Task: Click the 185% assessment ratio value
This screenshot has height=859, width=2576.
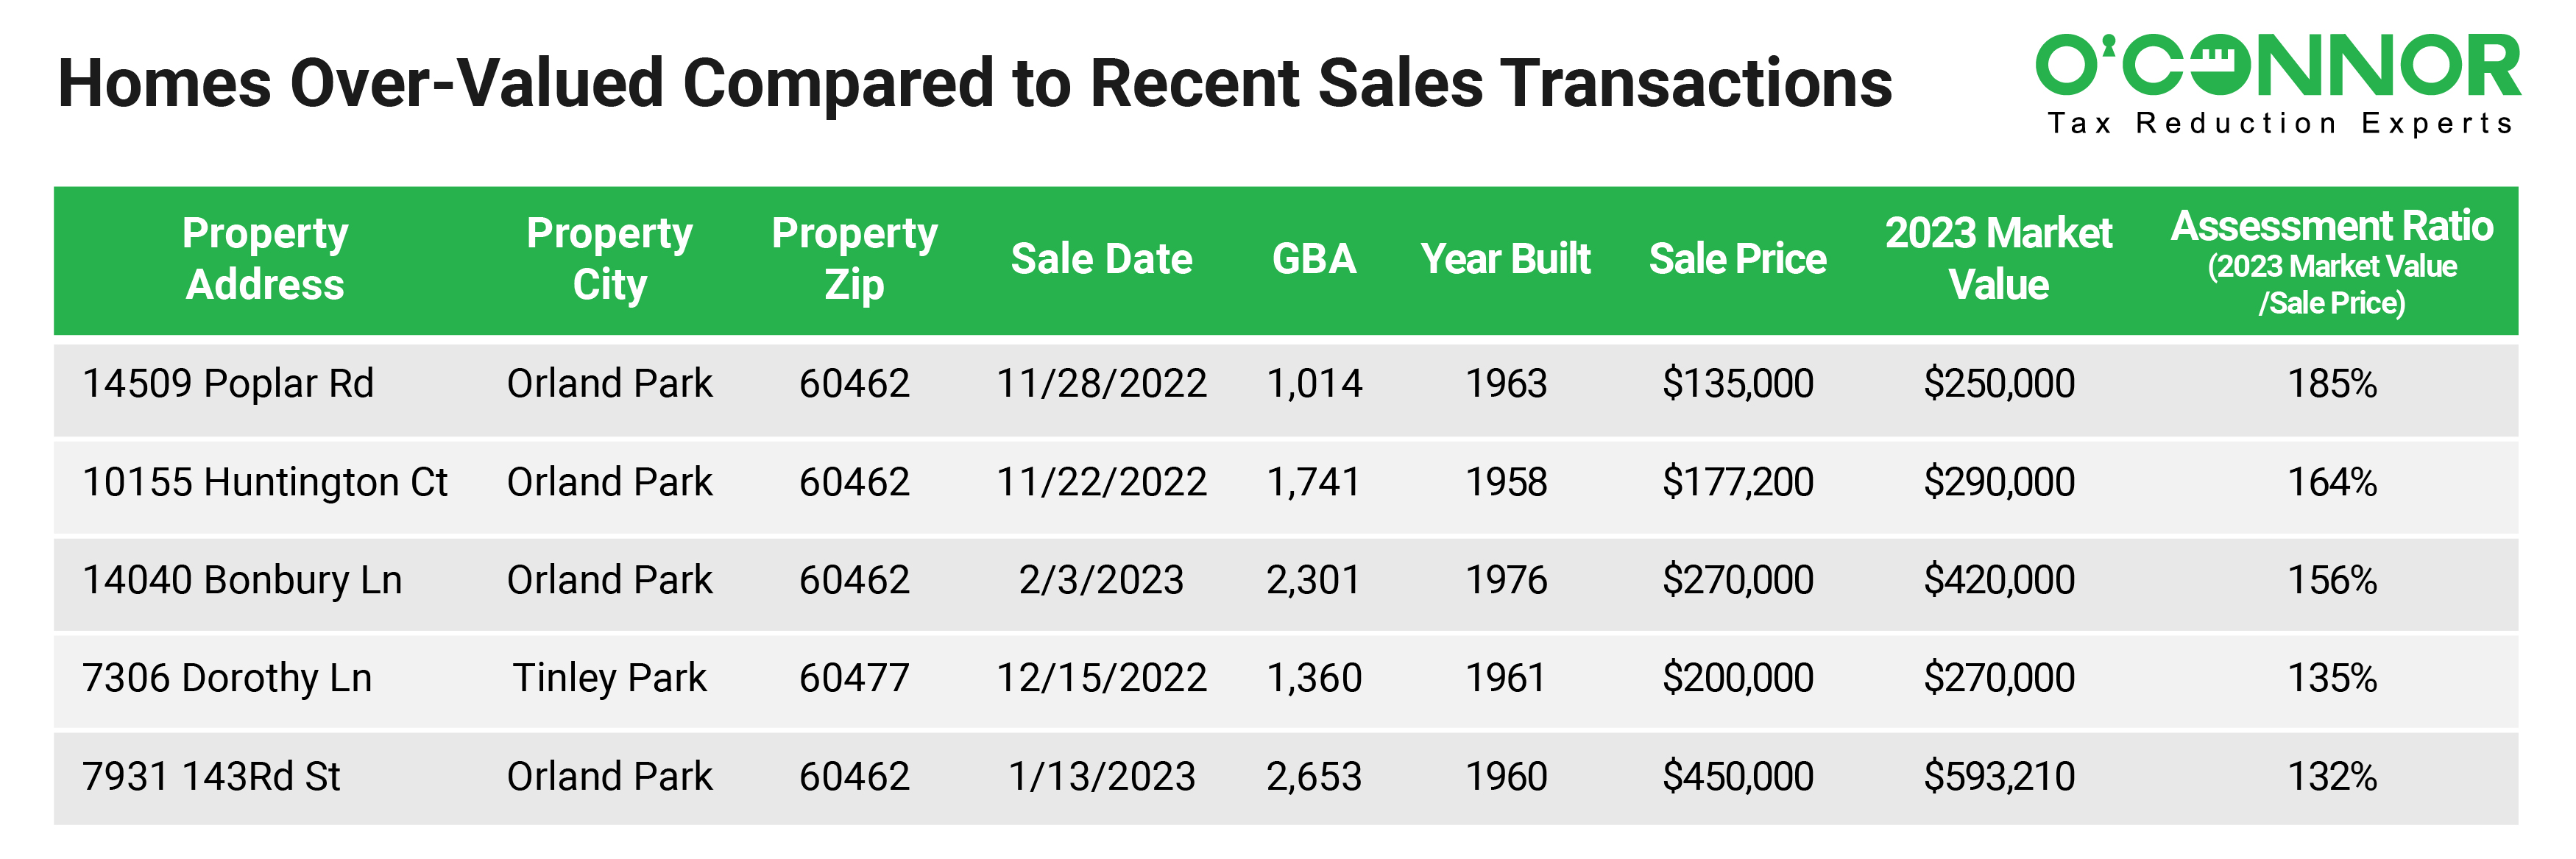Action: [2331, 384]
